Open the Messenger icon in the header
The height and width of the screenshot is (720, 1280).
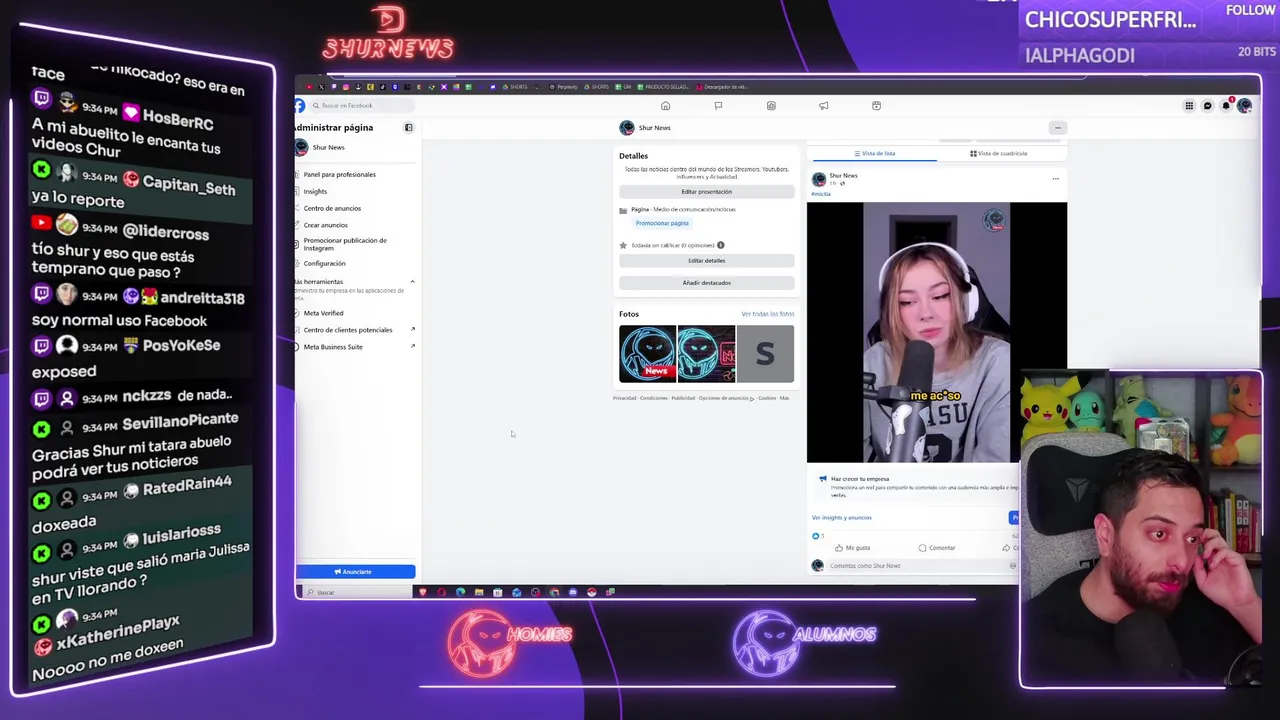point(1207,105)
